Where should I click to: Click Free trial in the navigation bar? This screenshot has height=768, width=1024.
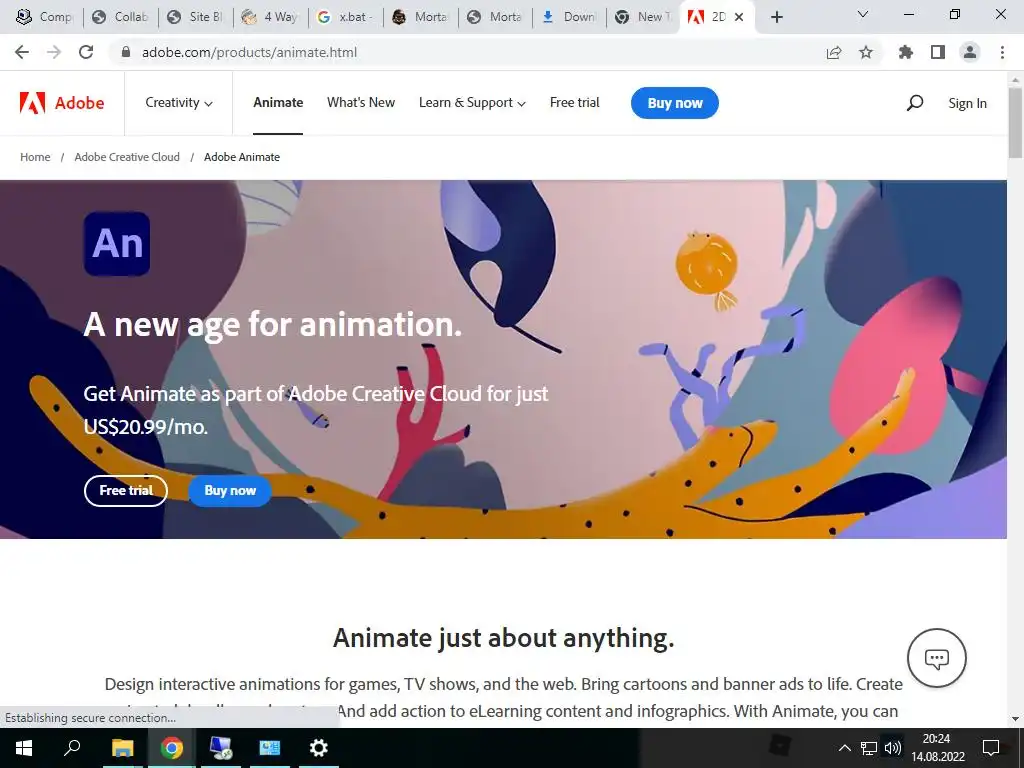(x=575, y=103)
